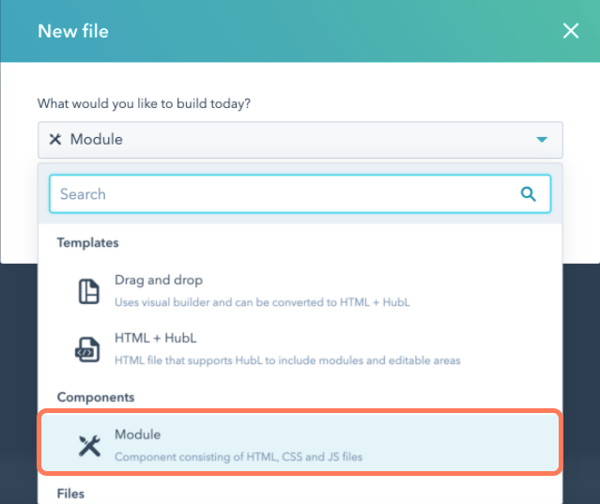Screen dimensions: 600x504
Task: Expand the build type dropdown caret
Action: point(541,140)
